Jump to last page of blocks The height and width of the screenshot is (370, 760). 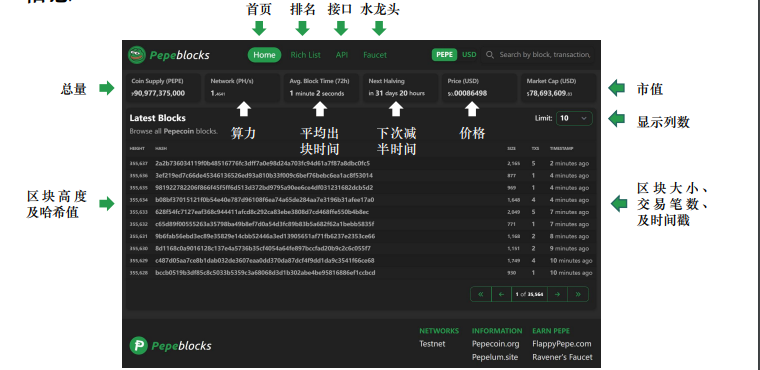[x=578, y=294]
